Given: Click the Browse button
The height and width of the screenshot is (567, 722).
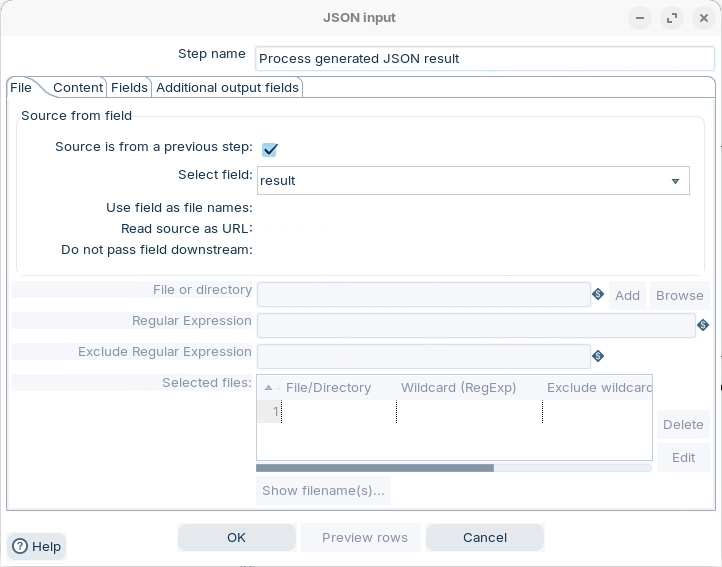Looking at the screenshot, I should (x=679, y=295).
